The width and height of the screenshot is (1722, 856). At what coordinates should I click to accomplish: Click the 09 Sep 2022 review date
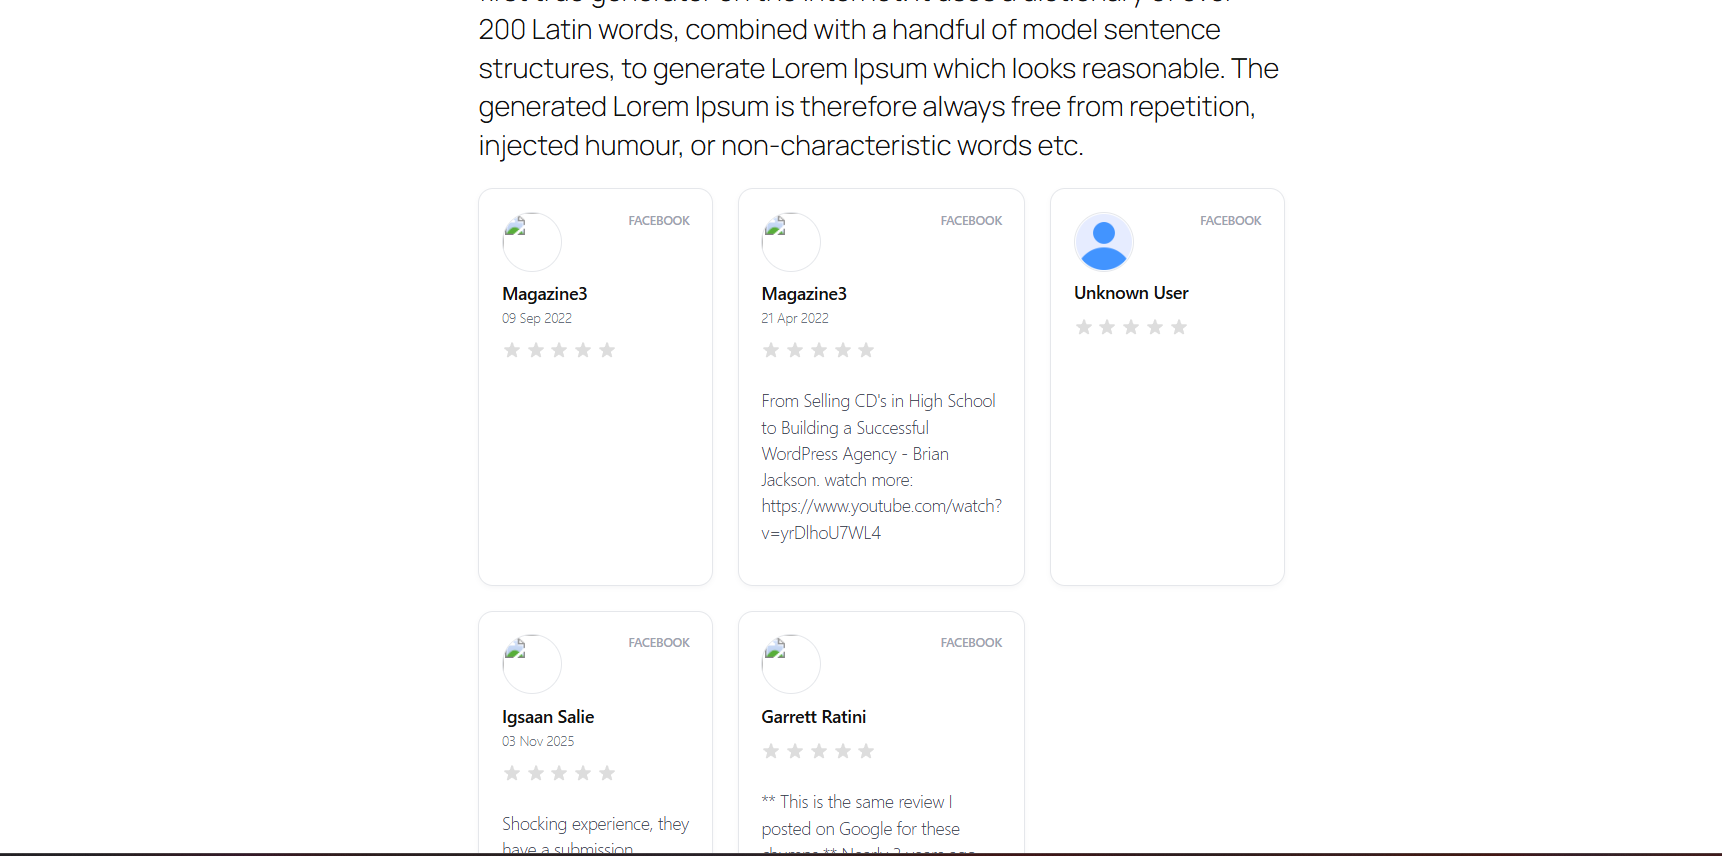click(537, 318)
